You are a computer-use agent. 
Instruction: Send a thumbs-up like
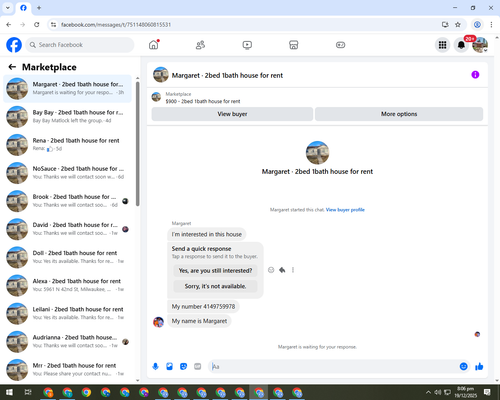pos(479,367)
